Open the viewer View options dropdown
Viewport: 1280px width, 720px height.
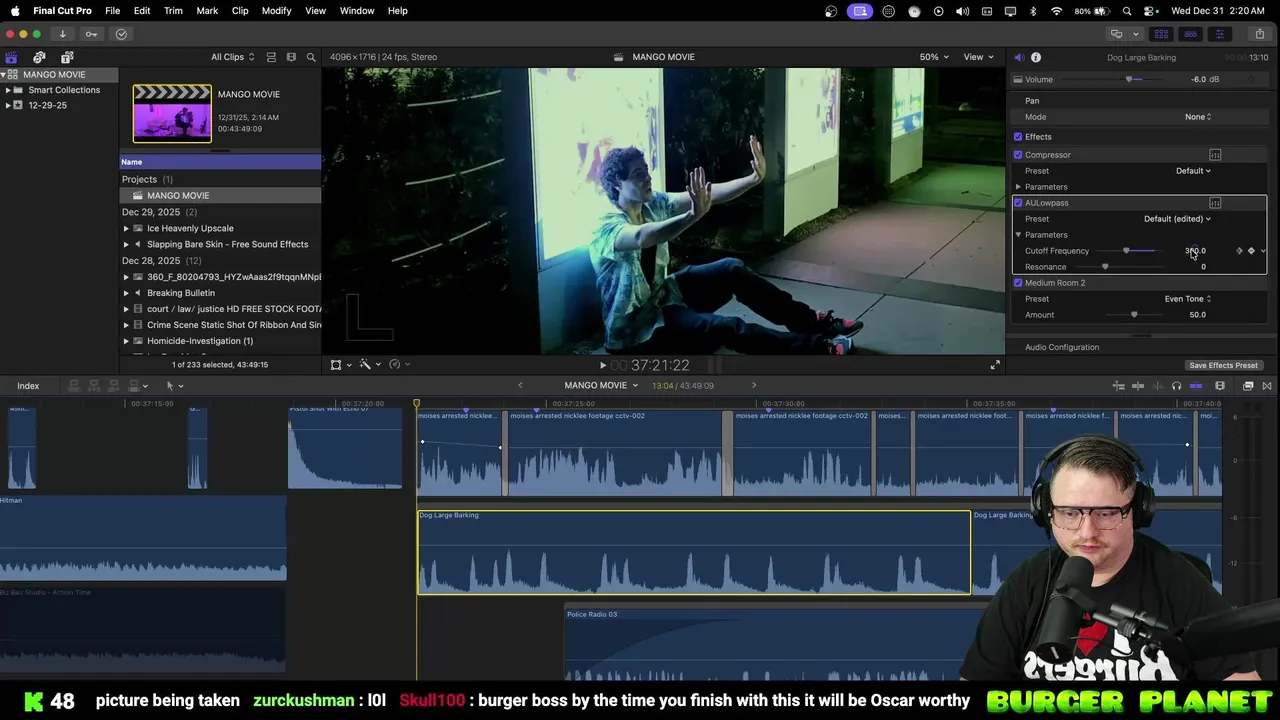tap(977, 57)
